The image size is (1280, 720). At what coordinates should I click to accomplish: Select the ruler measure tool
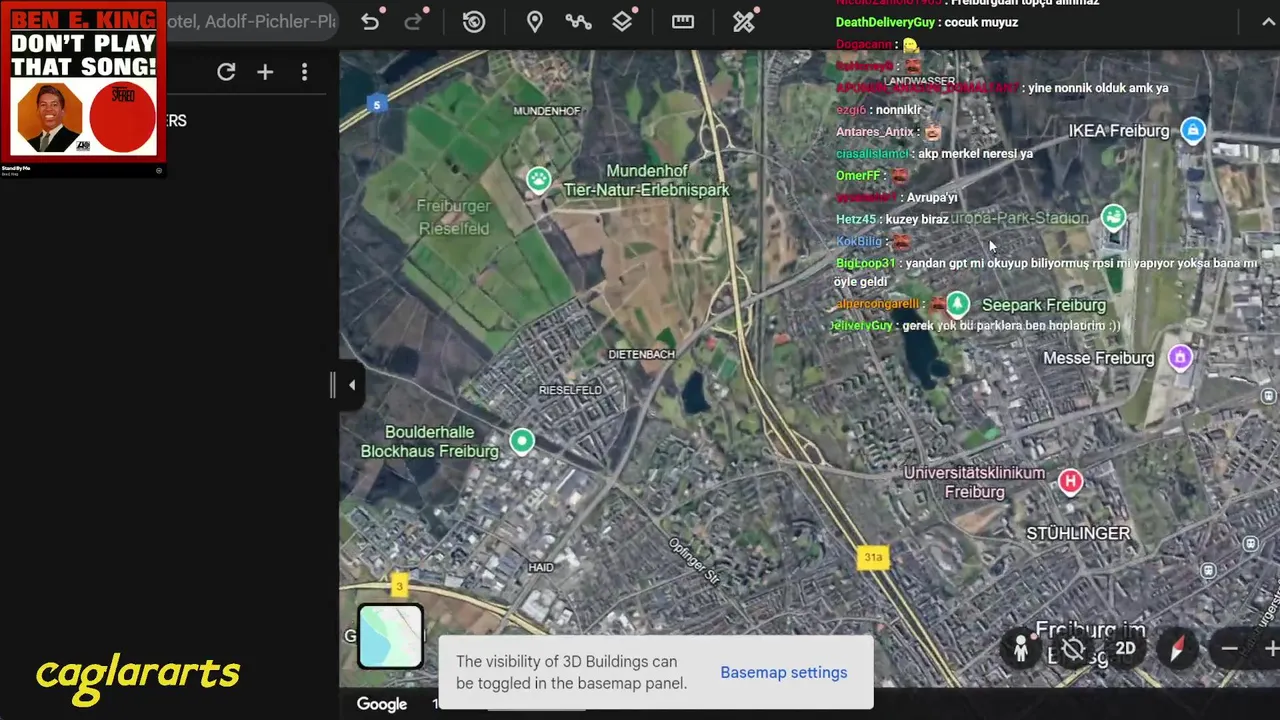click(683, 22)
